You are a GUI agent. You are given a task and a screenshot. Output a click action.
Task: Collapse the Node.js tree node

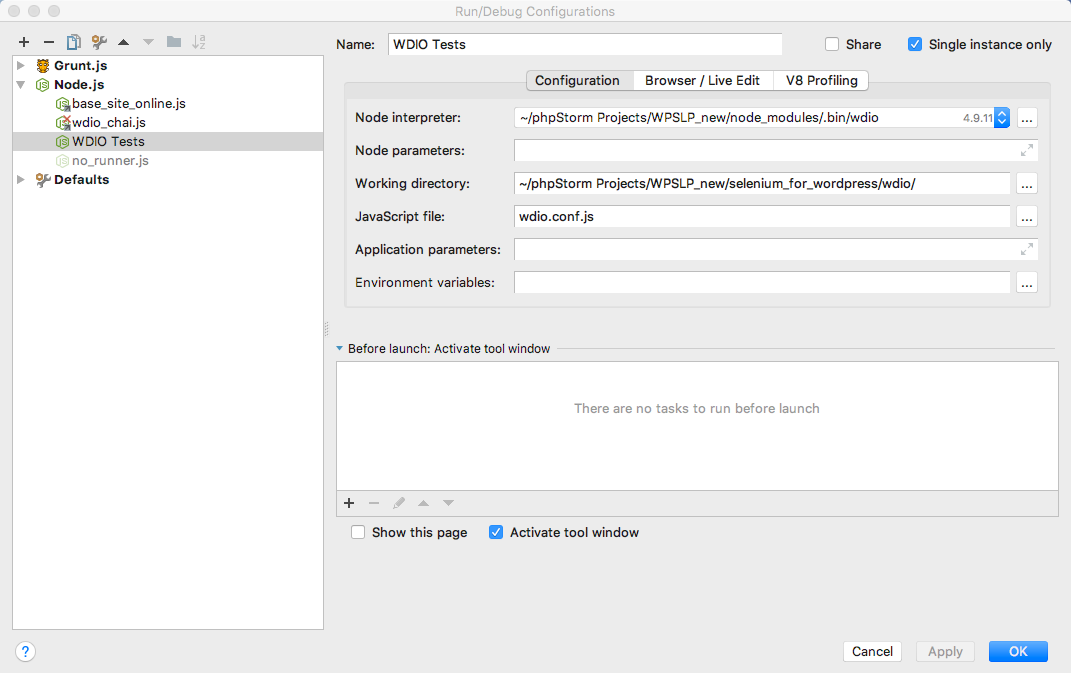(20, 84)
